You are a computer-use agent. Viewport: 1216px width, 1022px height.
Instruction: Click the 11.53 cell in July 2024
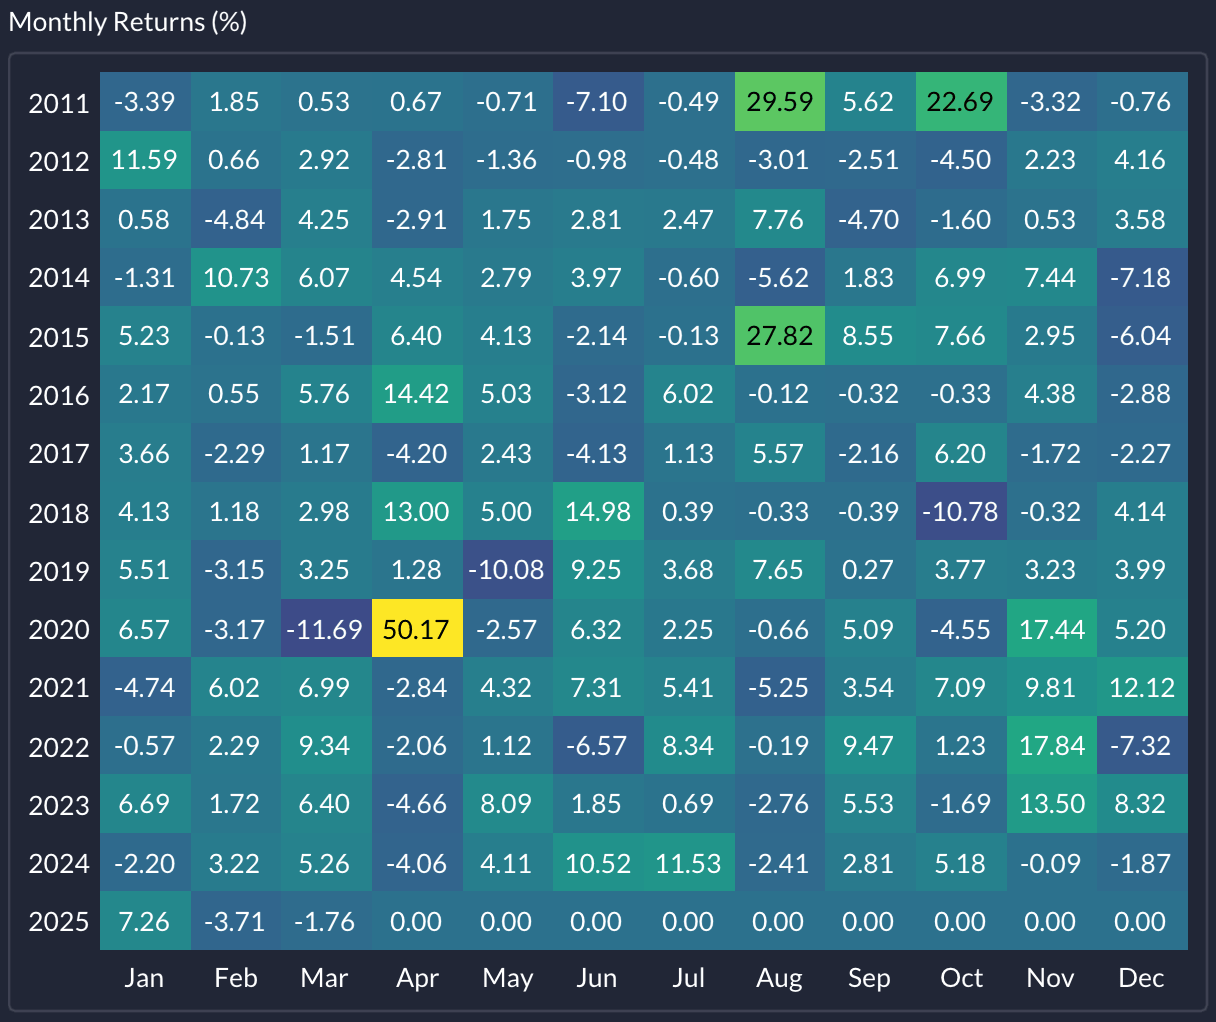tap(688, 863)
